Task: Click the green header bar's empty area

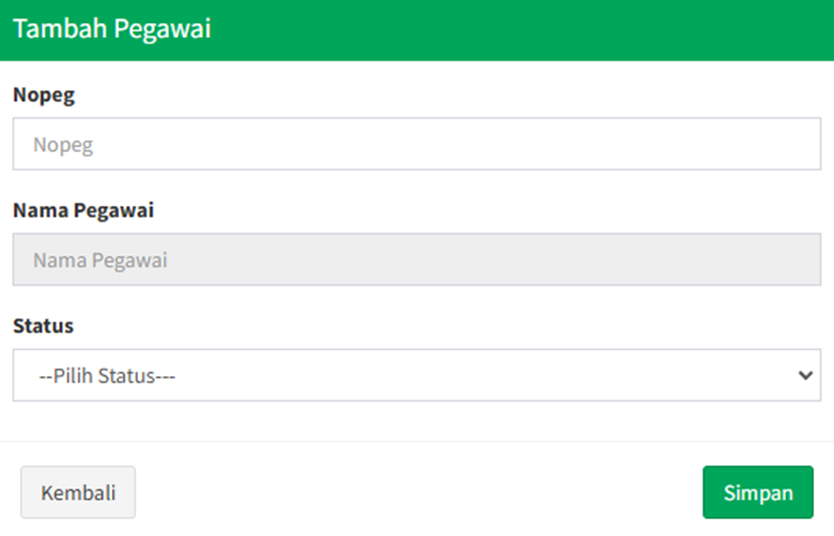Action: point(520,29)
